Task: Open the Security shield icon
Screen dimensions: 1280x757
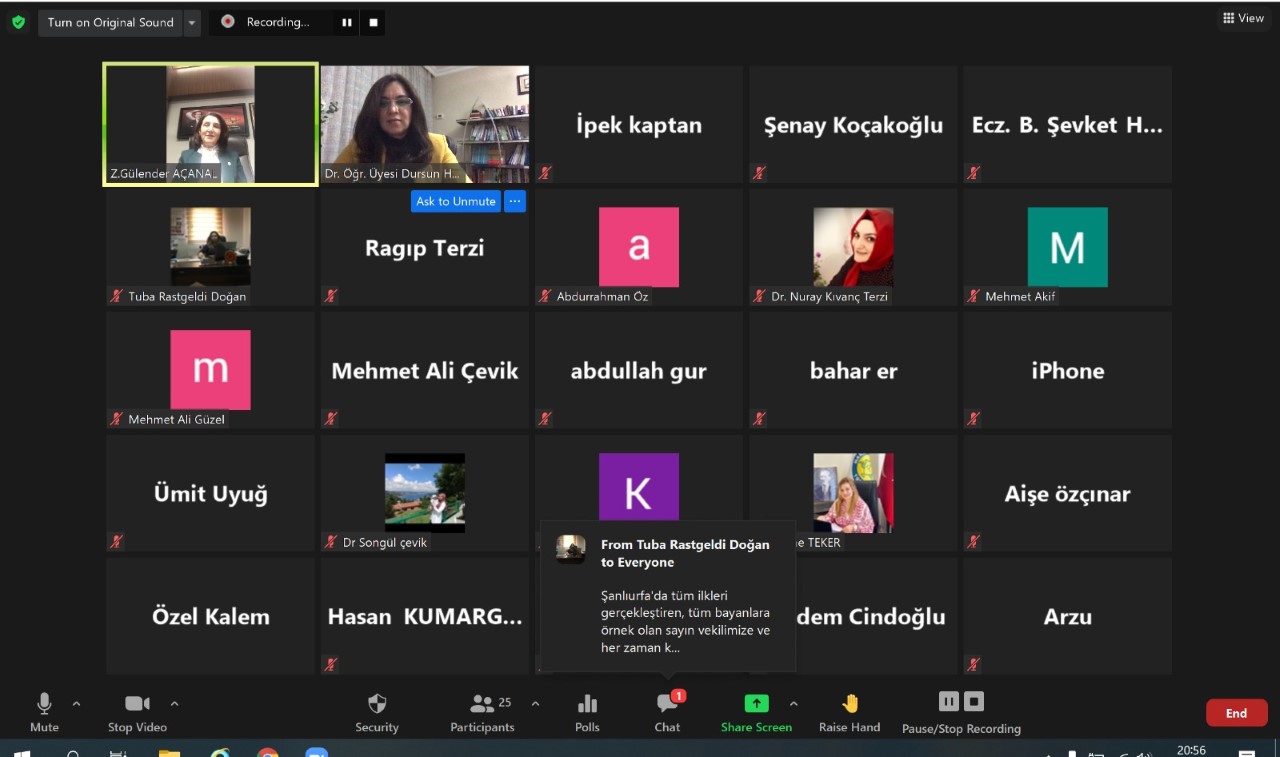Action: 377,704
